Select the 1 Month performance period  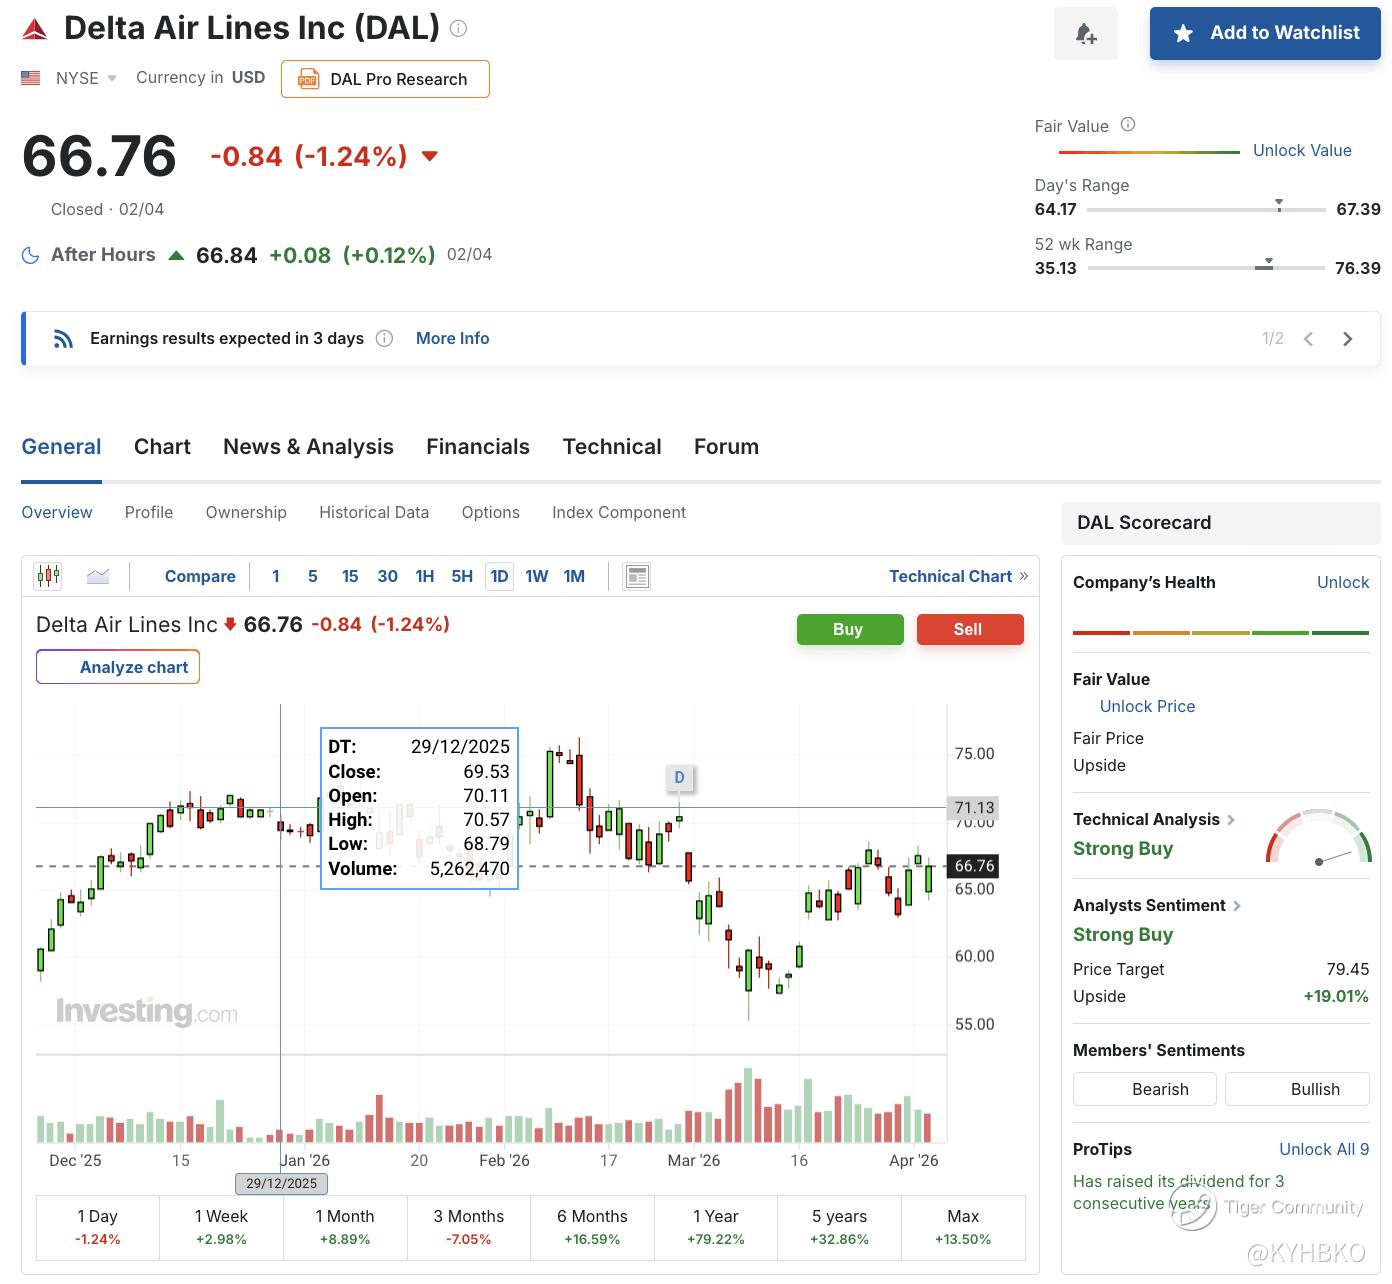click(x=345, y=1227)
